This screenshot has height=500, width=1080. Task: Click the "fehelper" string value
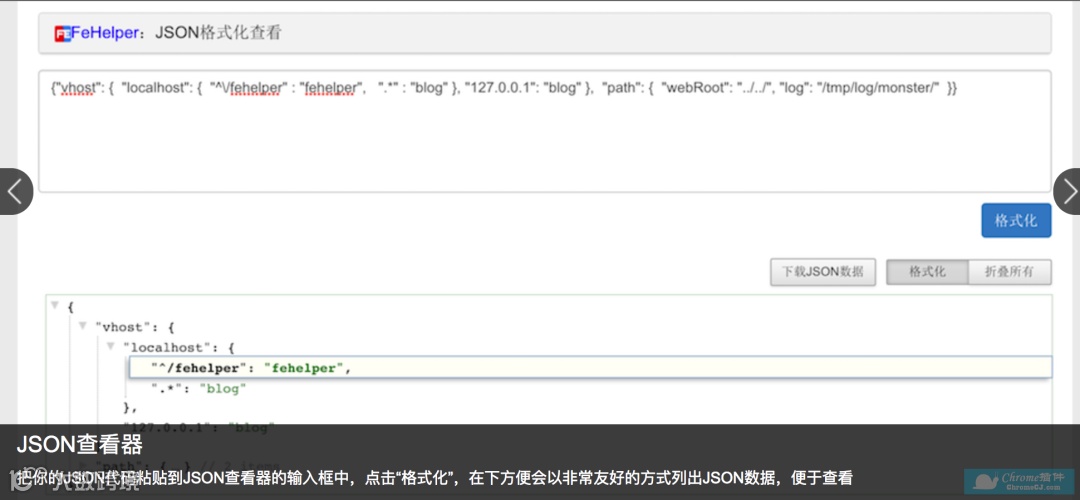tap(303, 368)
